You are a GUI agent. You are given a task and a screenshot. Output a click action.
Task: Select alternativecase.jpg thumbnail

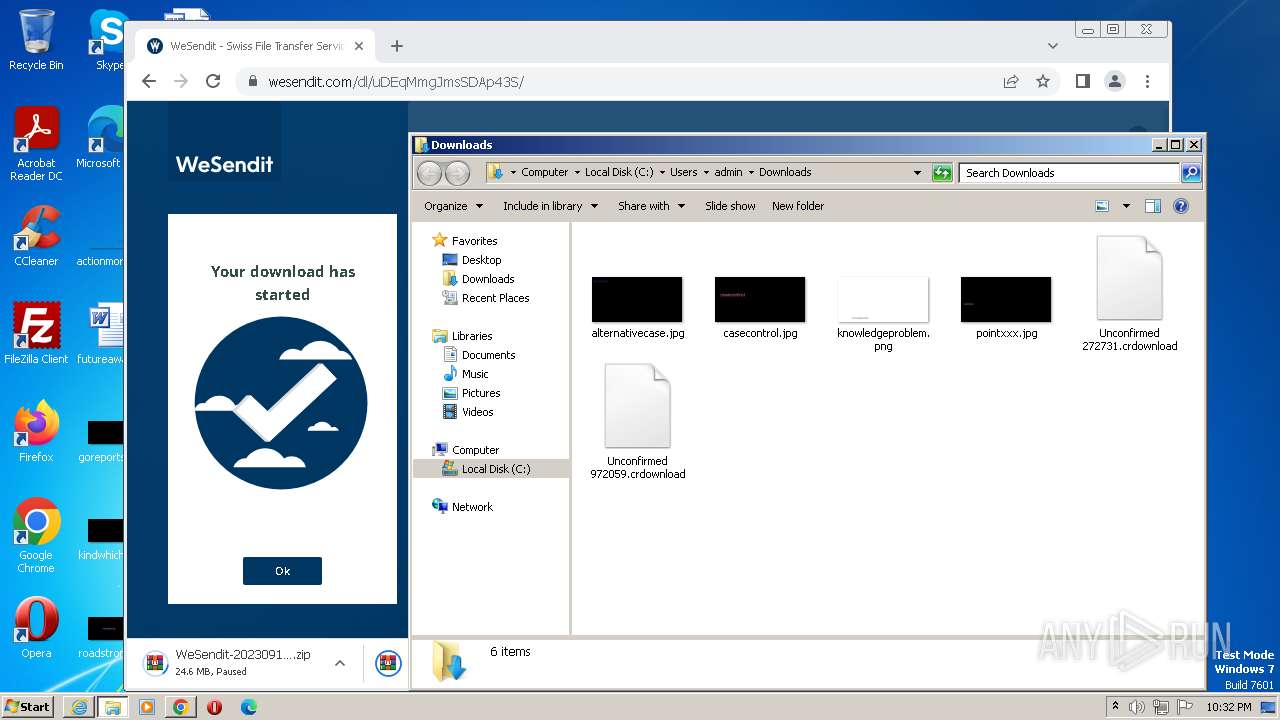tap(637, 300)
